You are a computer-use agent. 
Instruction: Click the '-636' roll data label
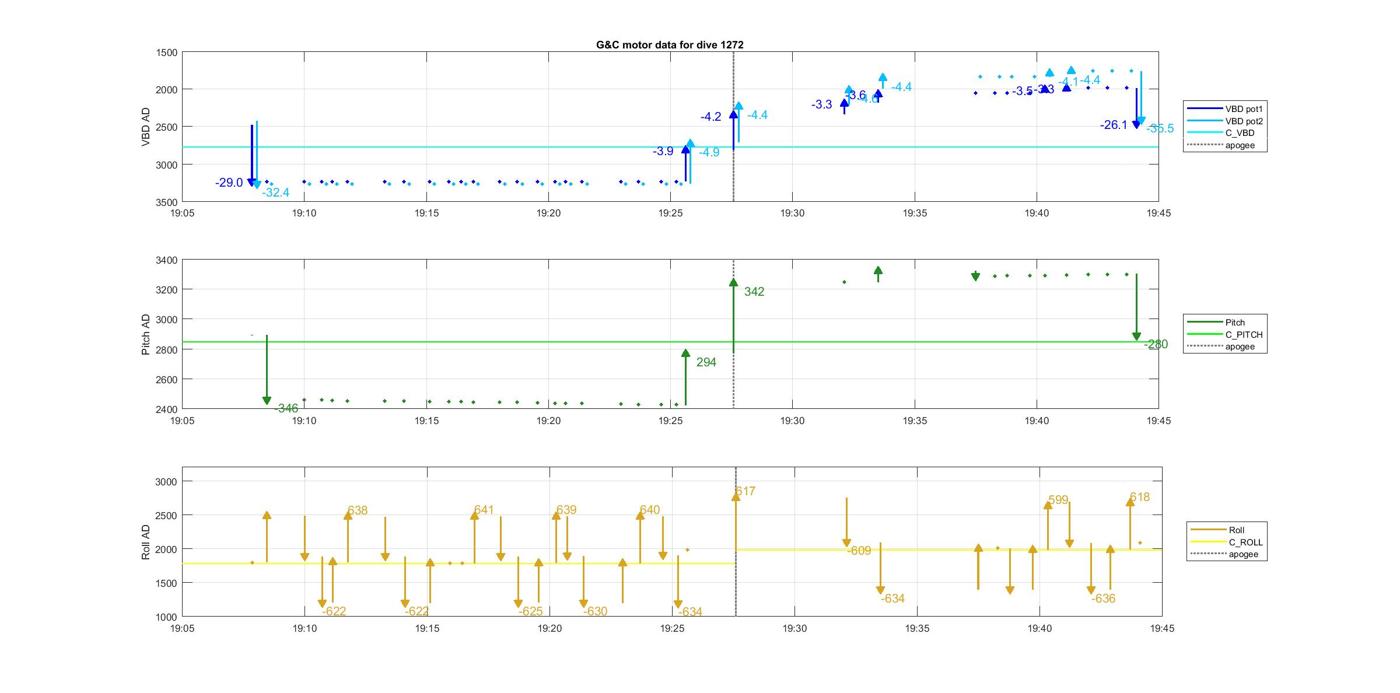(x=1103, y=599)
